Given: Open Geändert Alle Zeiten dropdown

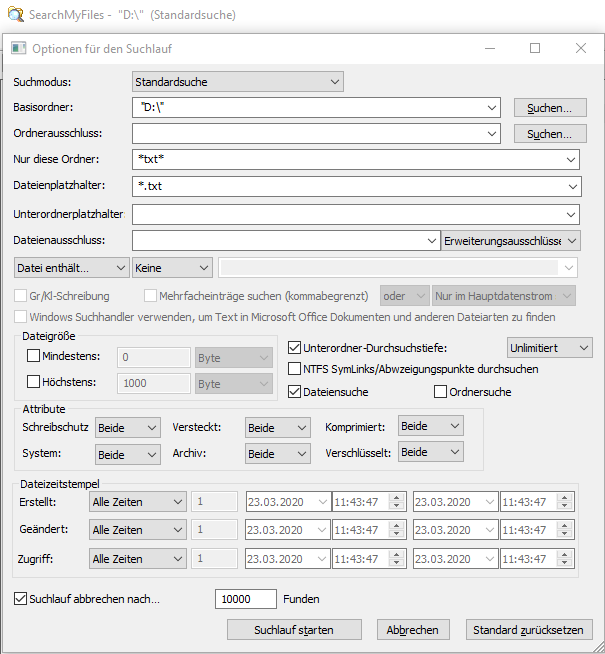Looking at the screenshot, I should click(x=138, y=530).
